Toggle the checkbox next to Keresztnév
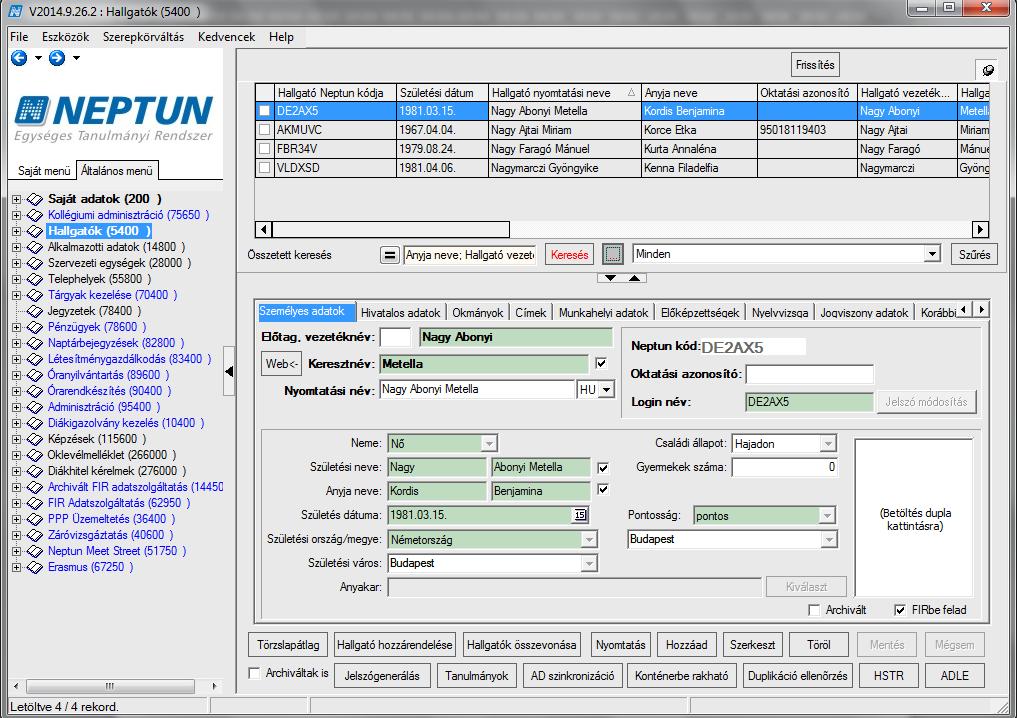Viewport: 1017px width, 718px height. 601,363
